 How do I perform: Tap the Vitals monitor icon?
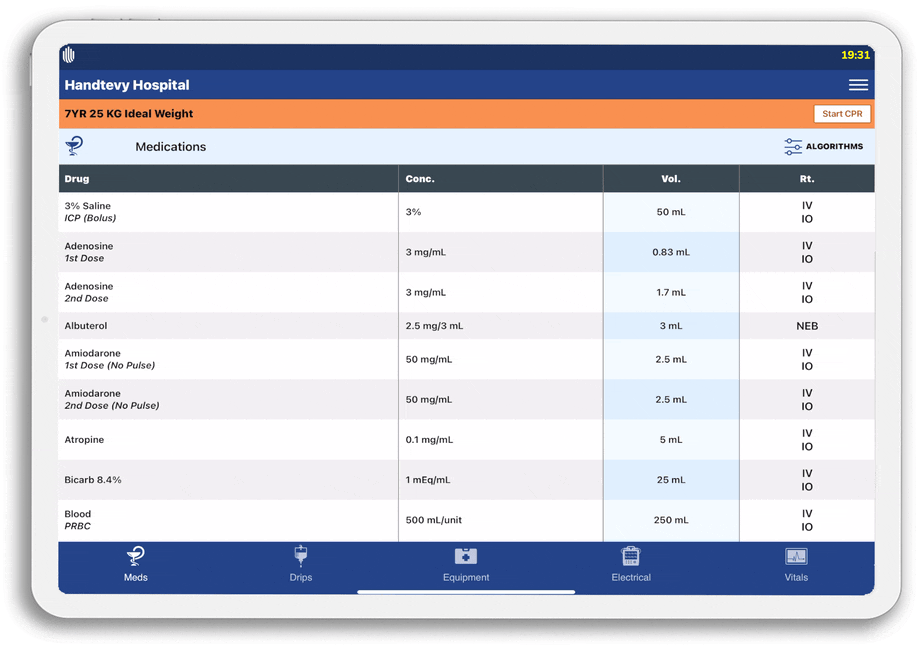[796, 556]
